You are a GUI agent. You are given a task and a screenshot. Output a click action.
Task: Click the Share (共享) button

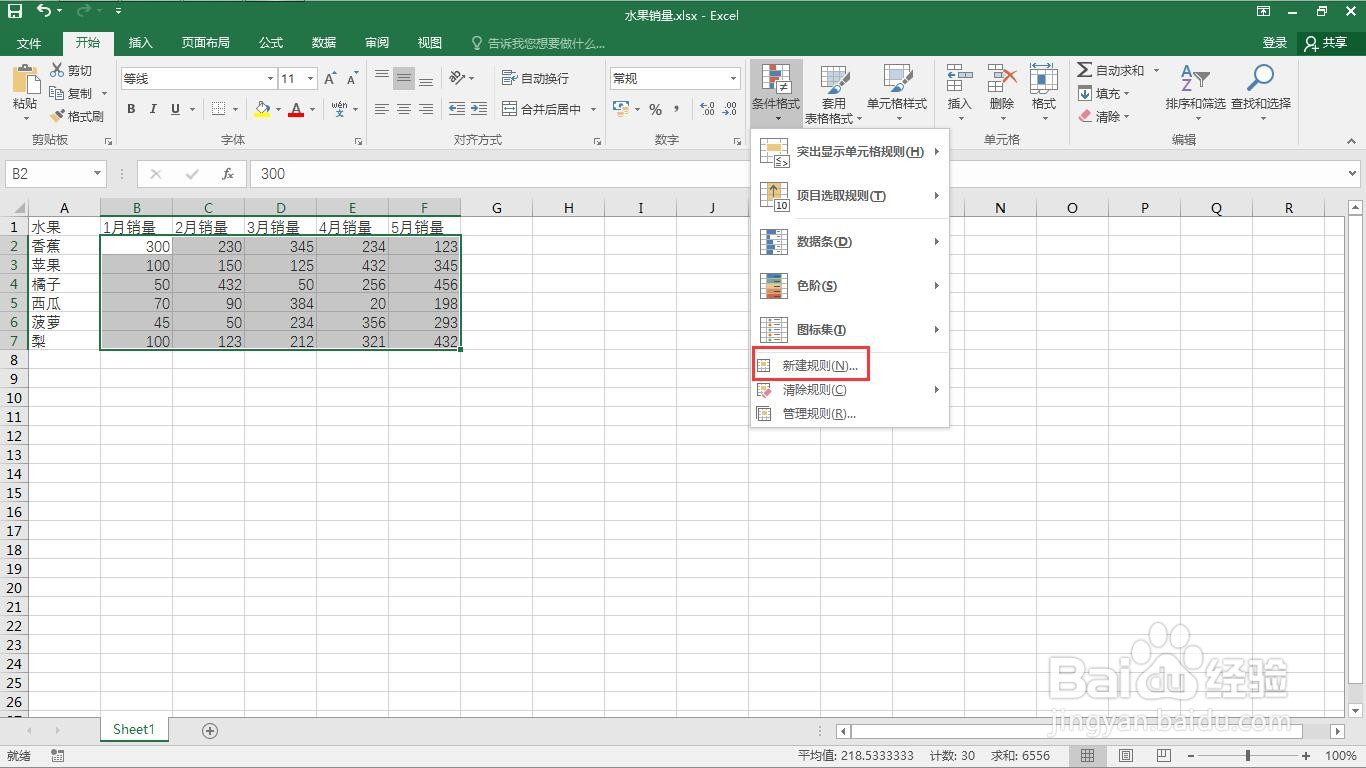1327,43
